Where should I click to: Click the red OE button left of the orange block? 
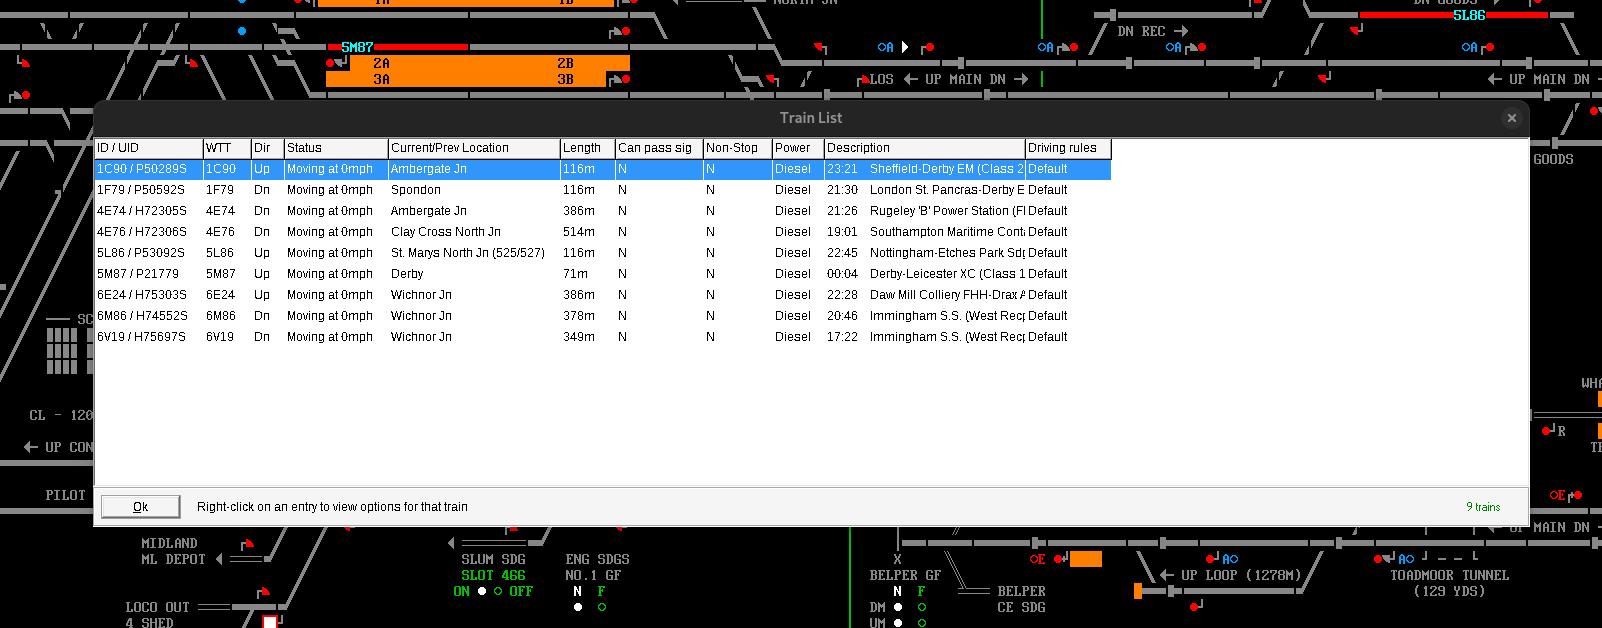[1037, 559]
